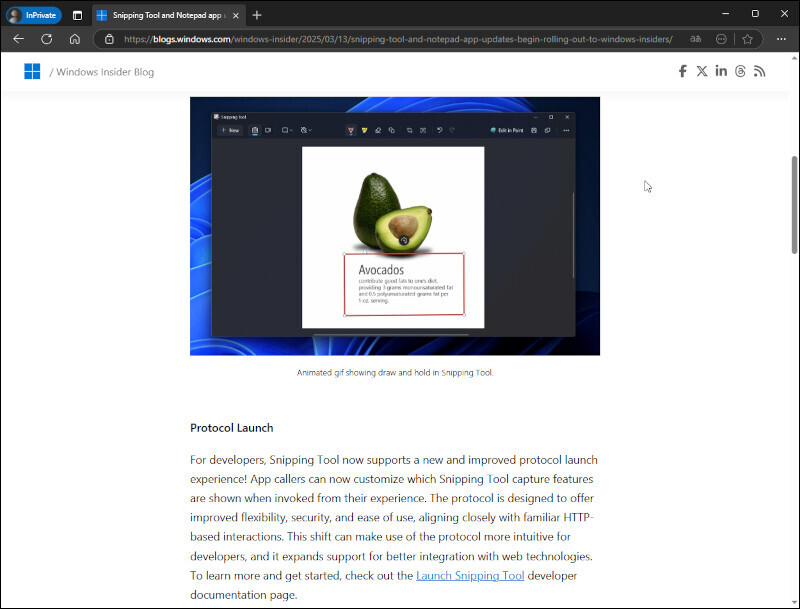Minimize the browser window
This screenshot has height=609, width=800.
726,14
